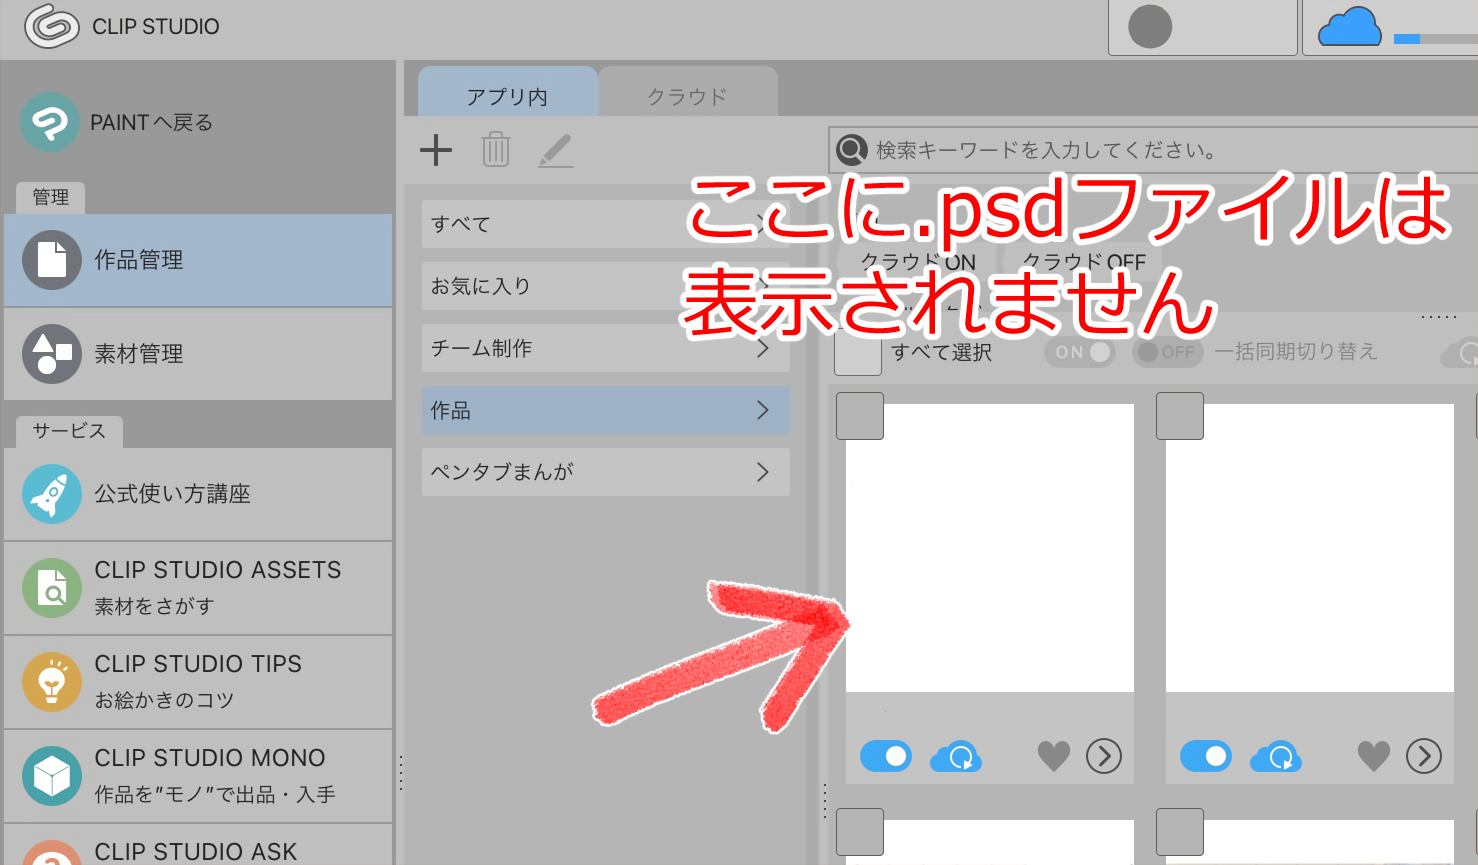Select the 作品 folder name
Screen dimensions: 1478x865
pos(450,410)
